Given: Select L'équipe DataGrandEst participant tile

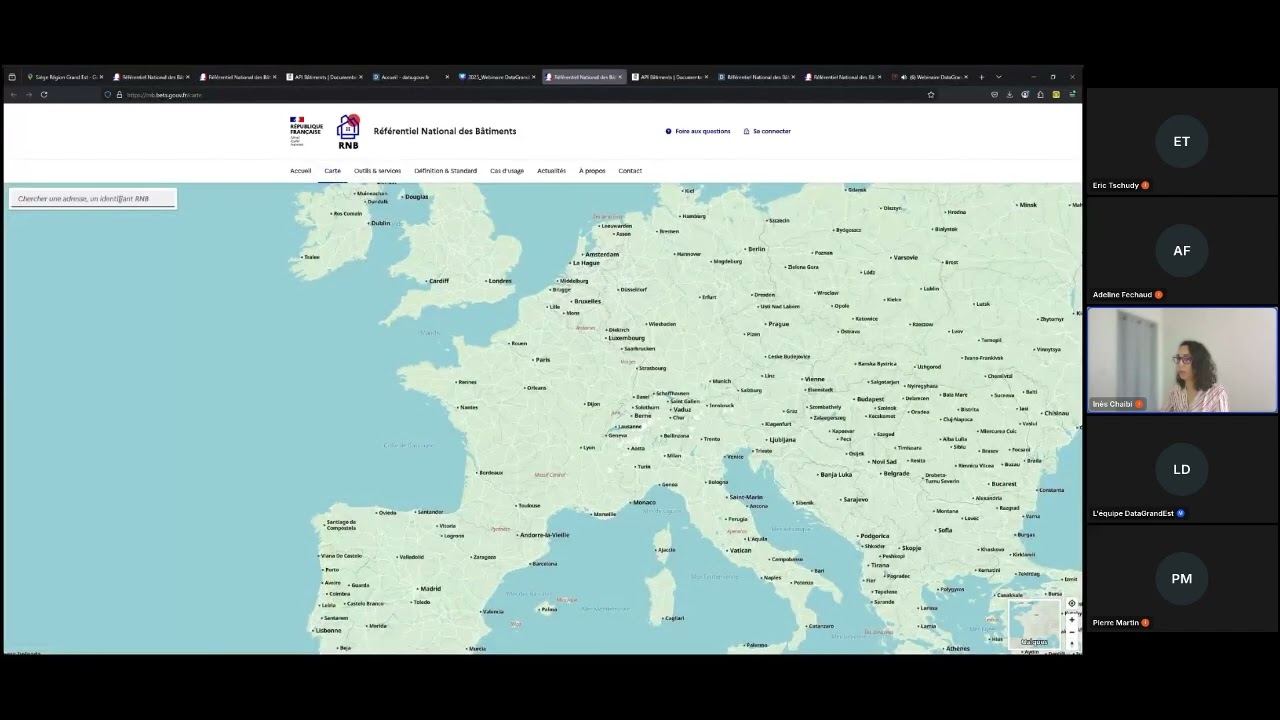Looking at the screenshot, I should [x=1182, y=470].
